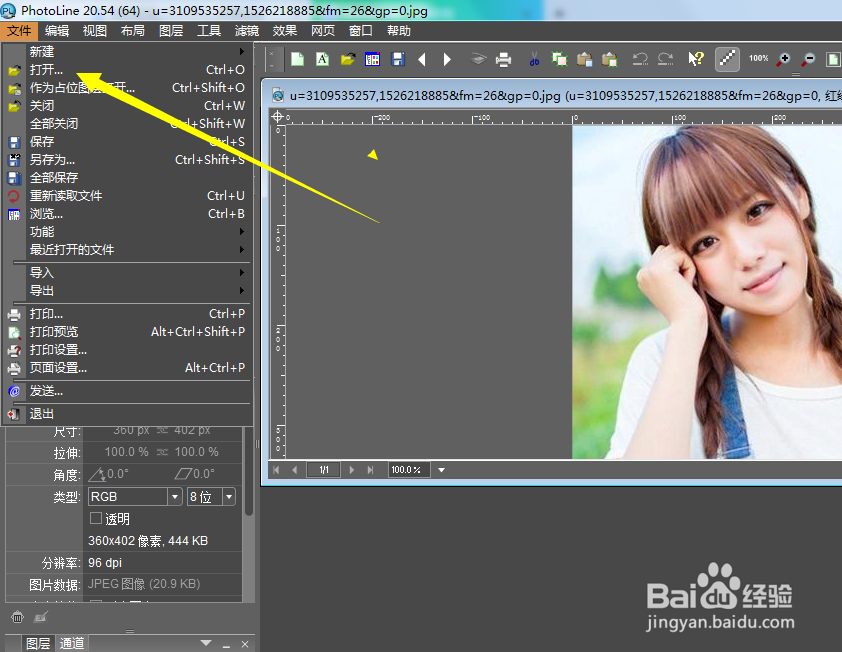Click the last page navigation button

[x=370, y=470]
